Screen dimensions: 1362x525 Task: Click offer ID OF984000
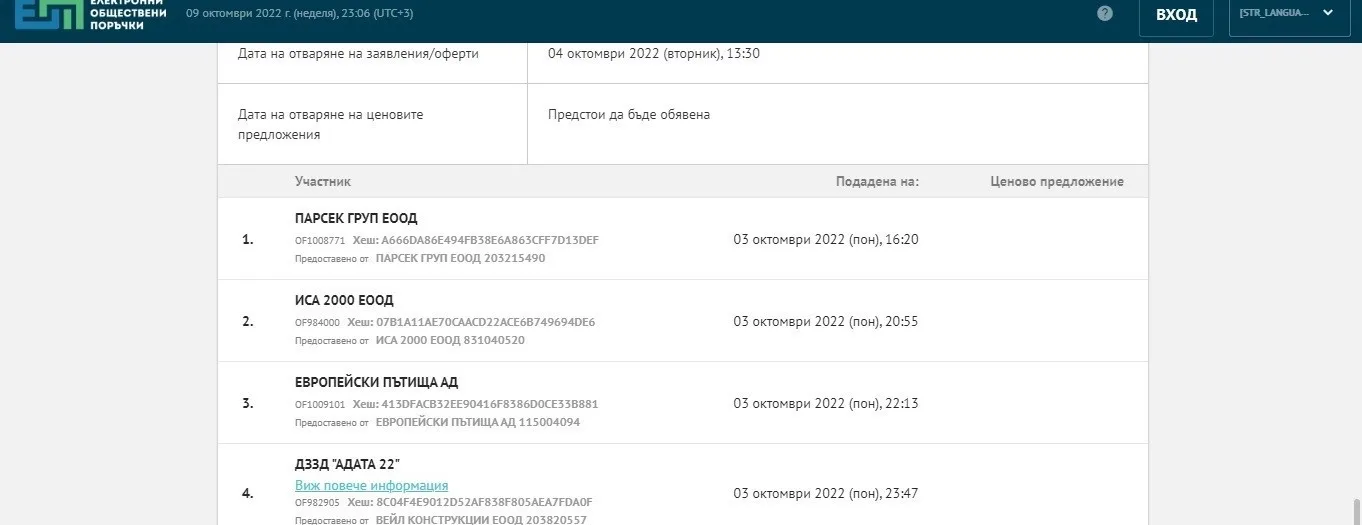pyautogui.click(x=317, y=322)
